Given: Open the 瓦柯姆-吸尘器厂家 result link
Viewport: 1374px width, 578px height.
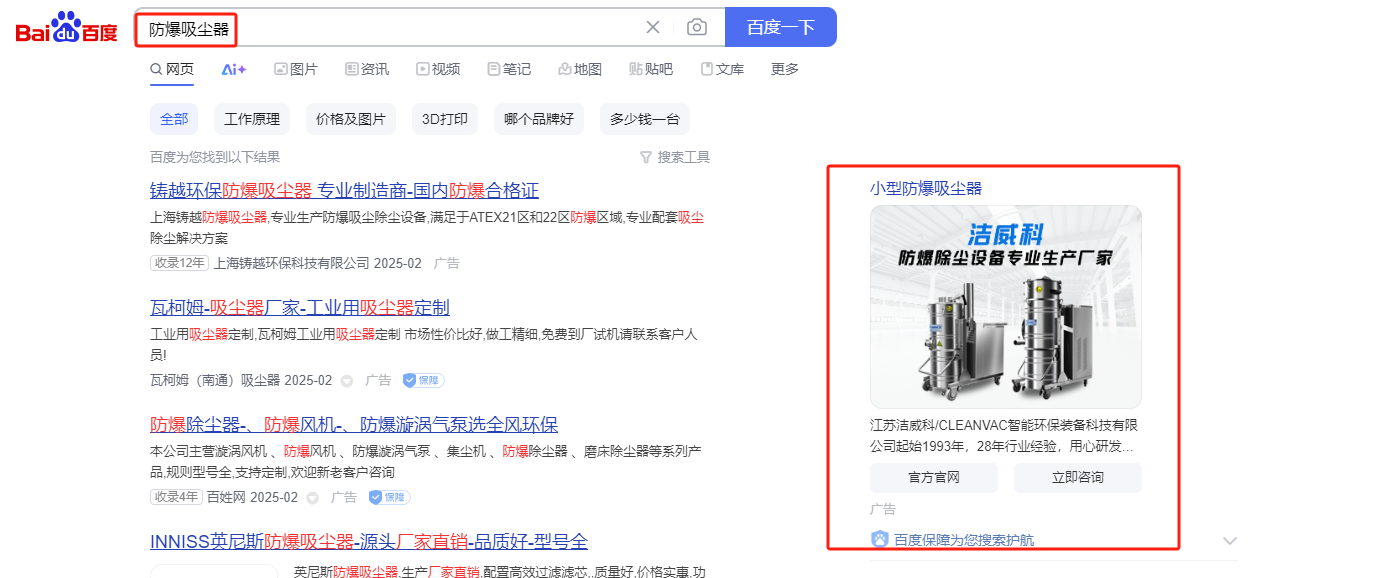Looking at the screenshot, I should point(300,307).
